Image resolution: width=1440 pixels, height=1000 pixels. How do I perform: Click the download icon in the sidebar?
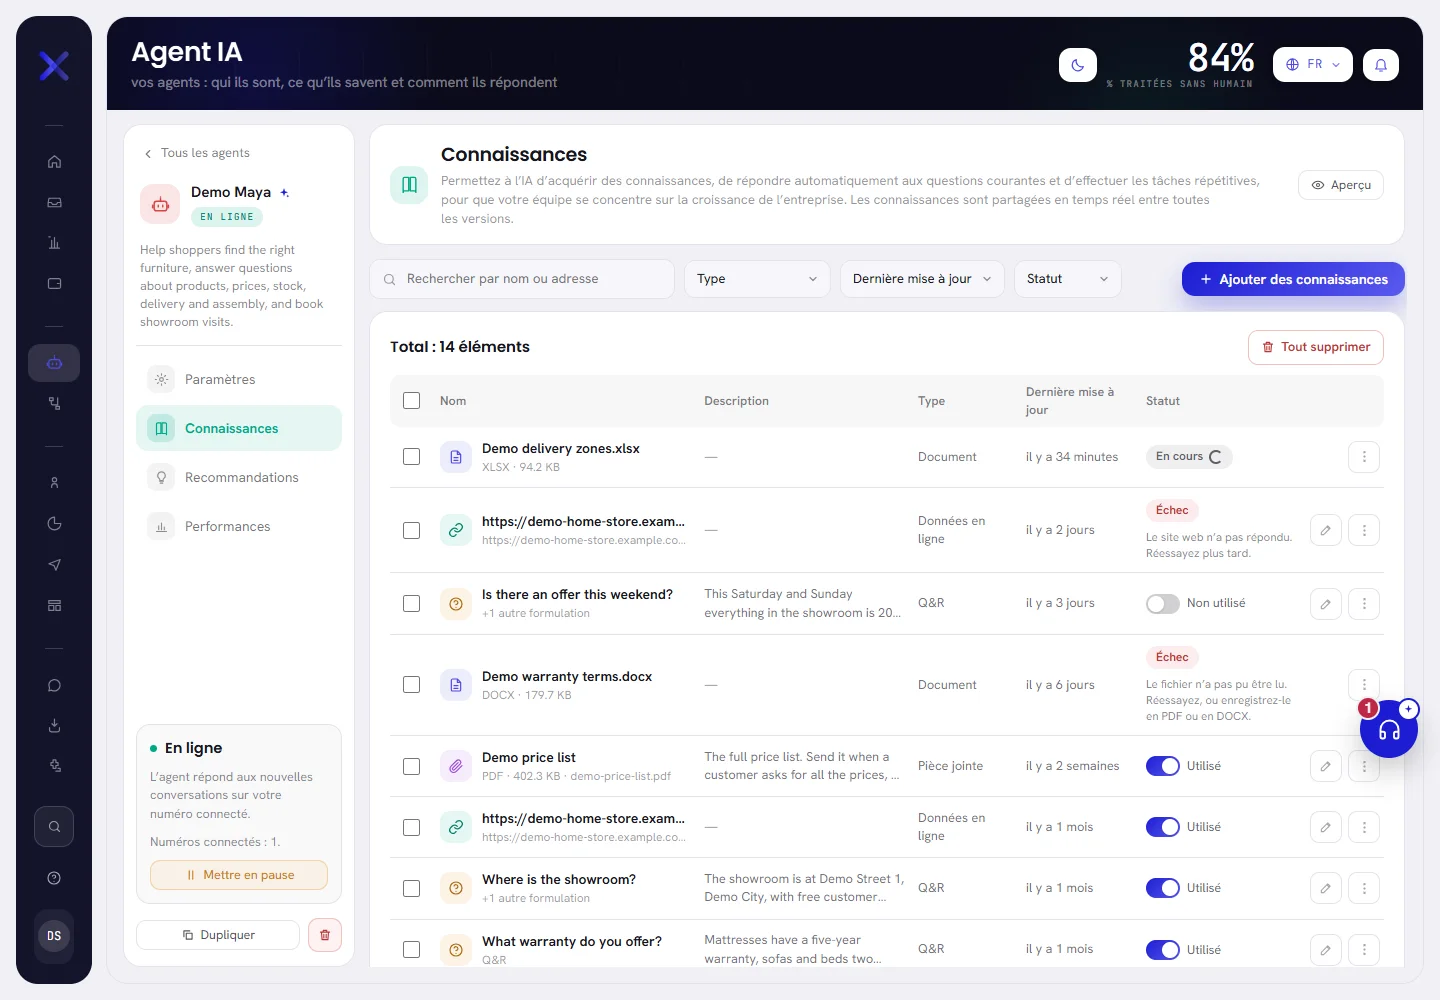point(54,726)
